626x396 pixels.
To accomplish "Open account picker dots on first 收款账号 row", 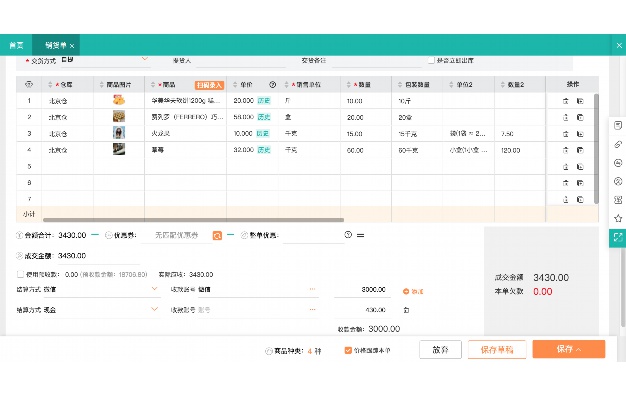I will pos(312,289).
